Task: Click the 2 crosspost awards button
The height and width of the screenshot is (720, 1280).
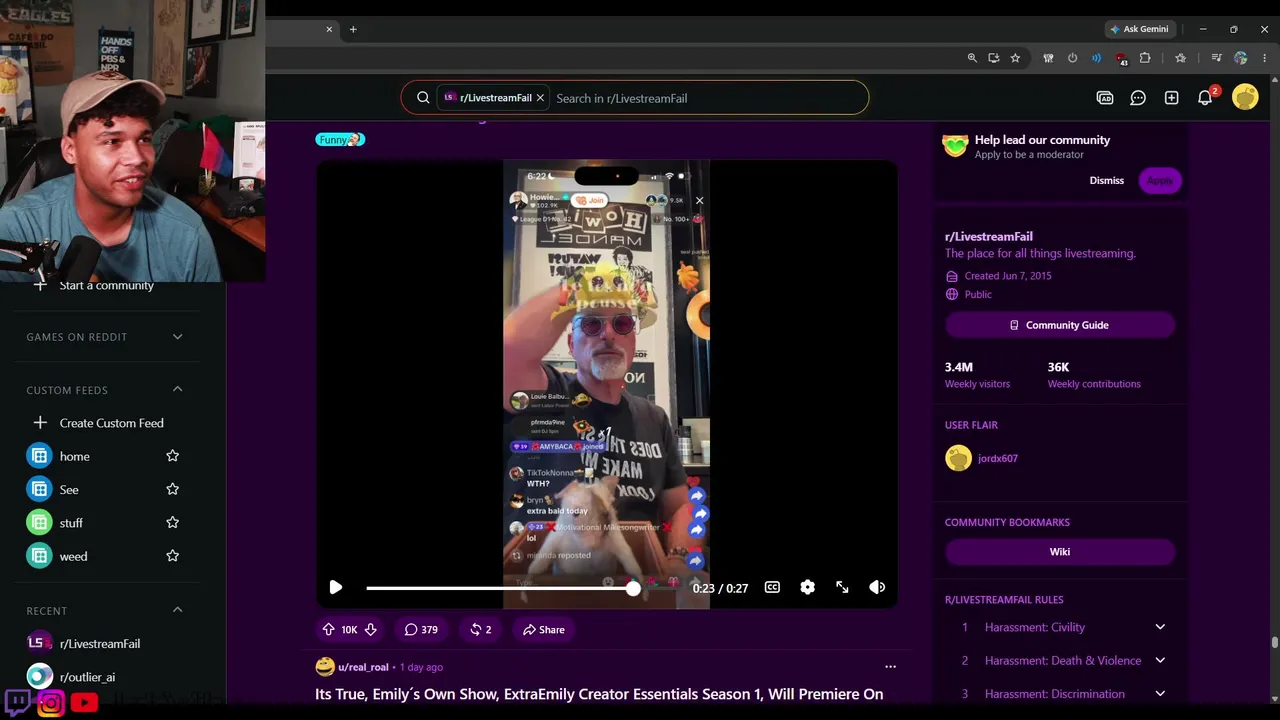Action: click(481, 630)
